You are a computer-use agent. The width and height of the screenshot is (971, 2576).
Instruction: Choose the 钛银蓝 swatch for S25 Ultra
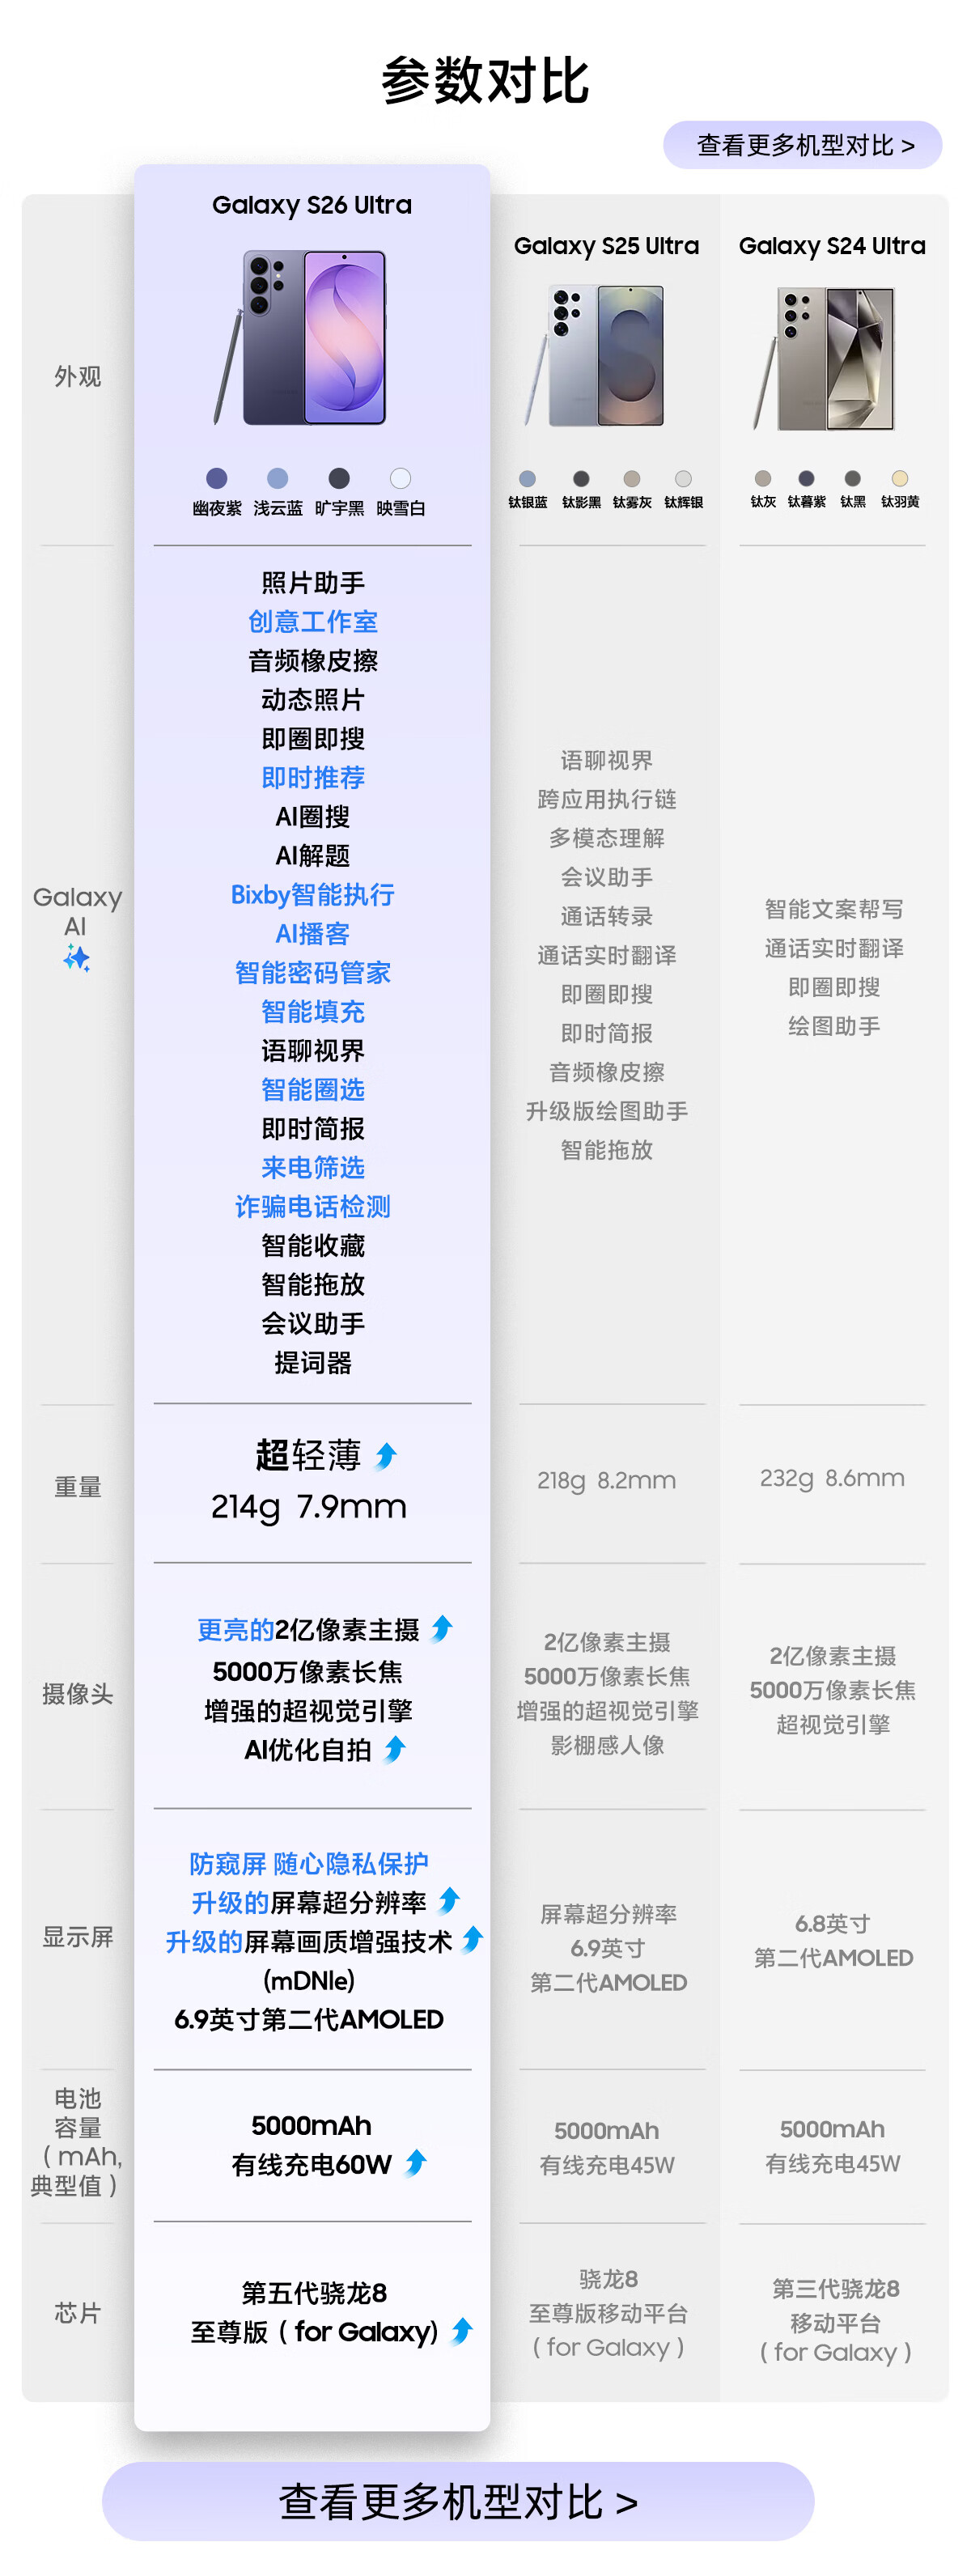[528, 479]
